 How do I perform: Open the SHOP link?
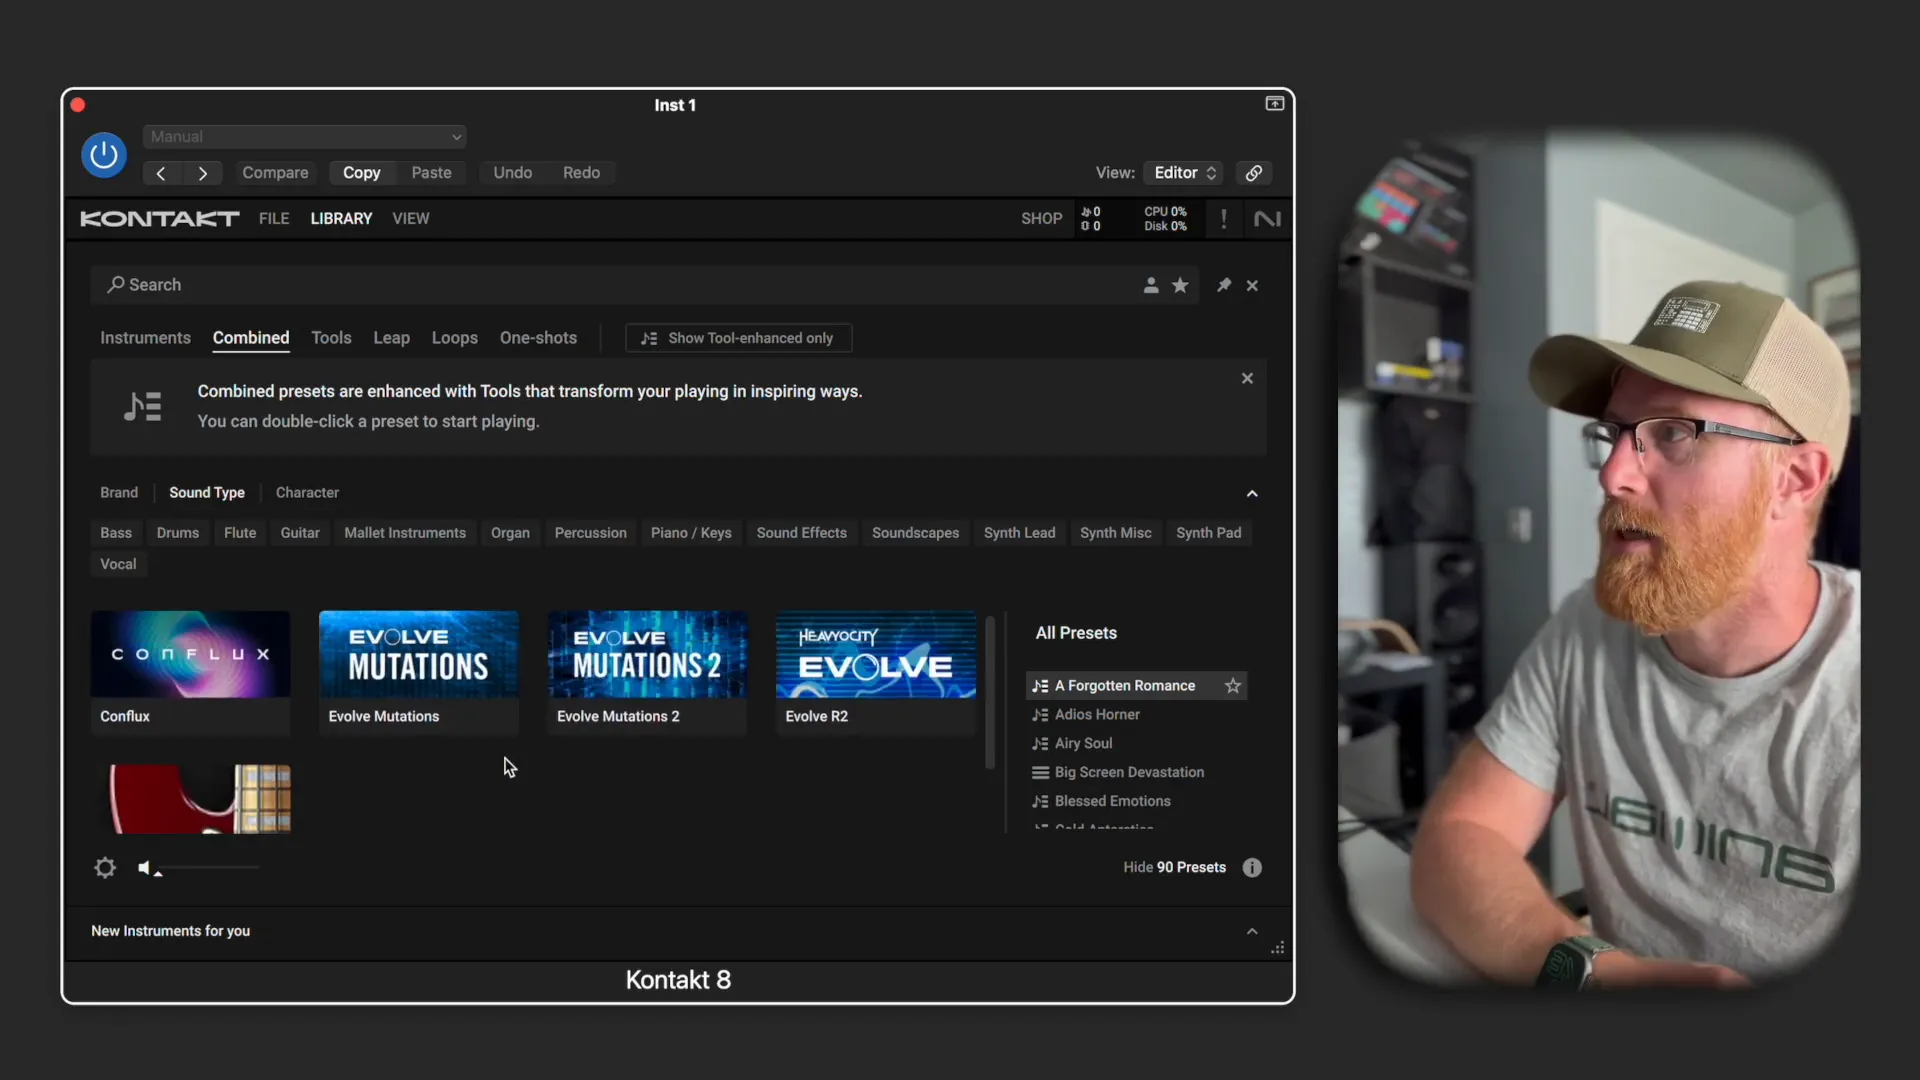[x=1041, y=218]
